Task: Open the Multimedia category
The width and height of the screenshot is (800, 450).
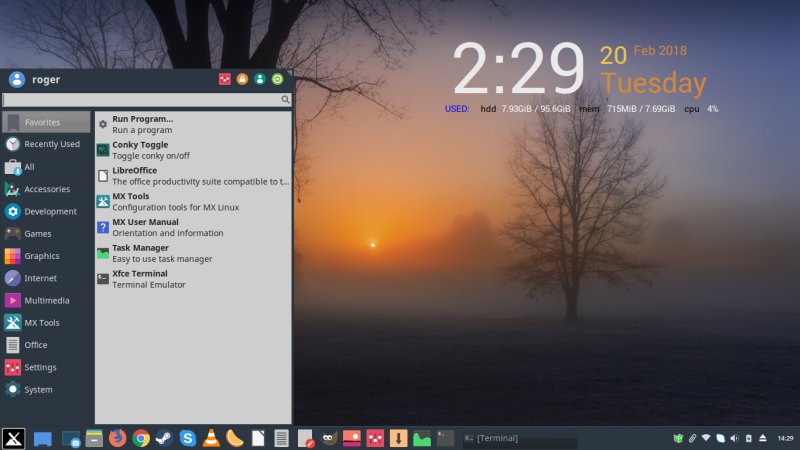Action: point(46,301)
